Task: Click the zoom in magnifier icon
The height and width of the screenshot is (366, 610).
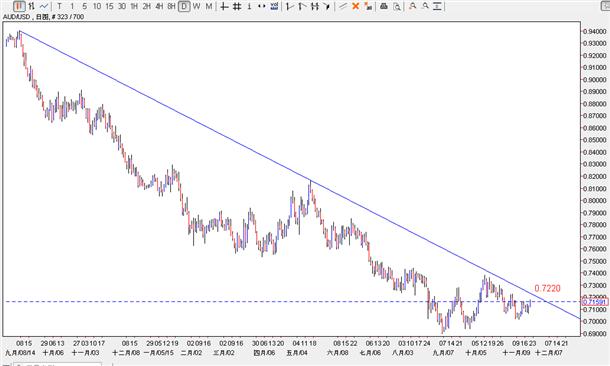Action: (413, 6)
